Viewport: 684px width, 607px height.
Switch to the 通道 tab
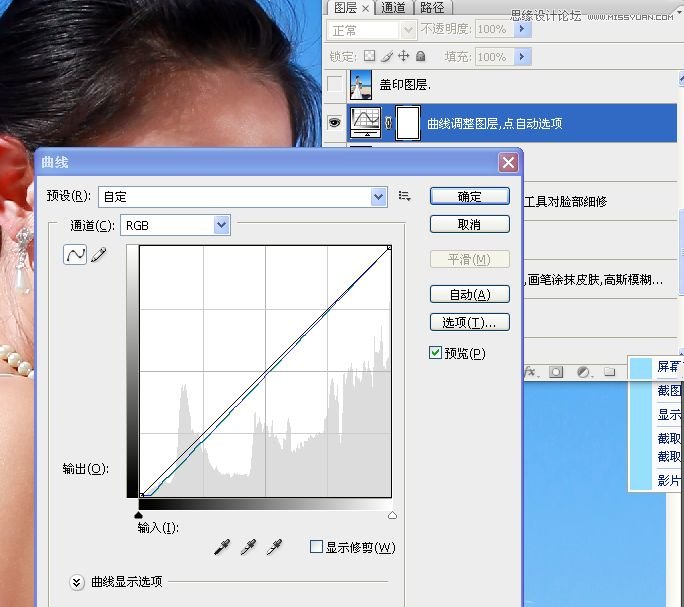coord(393,7)
